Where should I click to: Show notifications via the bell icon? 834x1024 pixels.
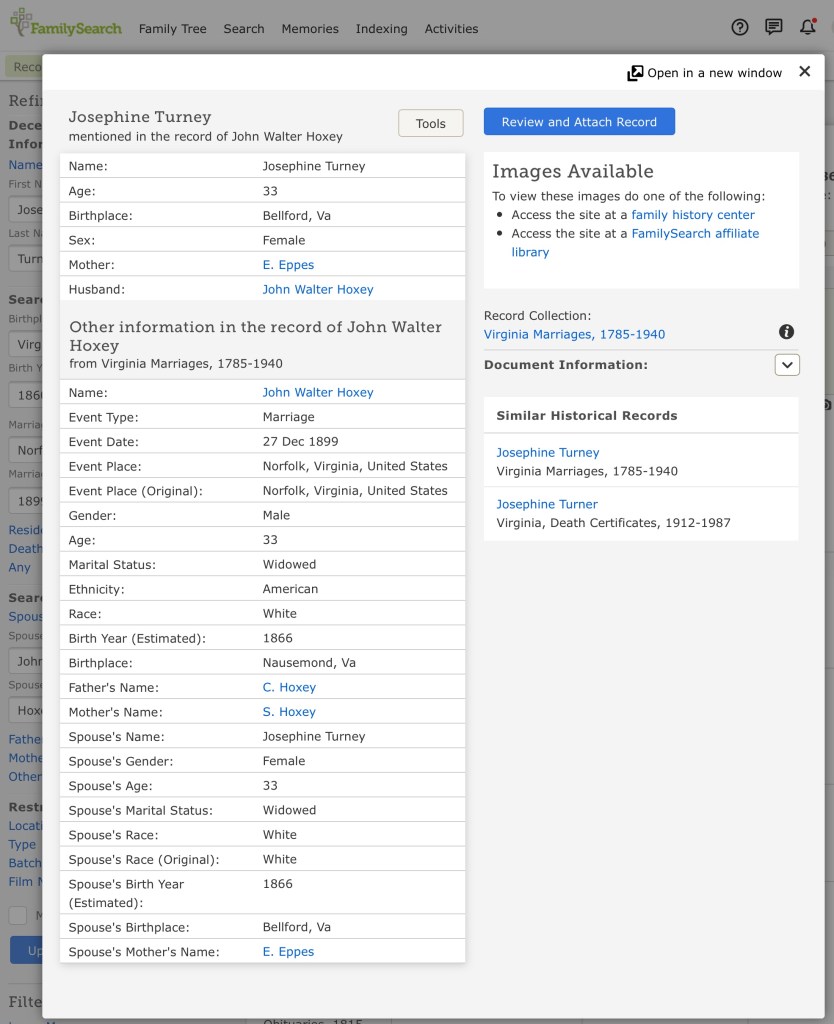click(x=807, y=28)
